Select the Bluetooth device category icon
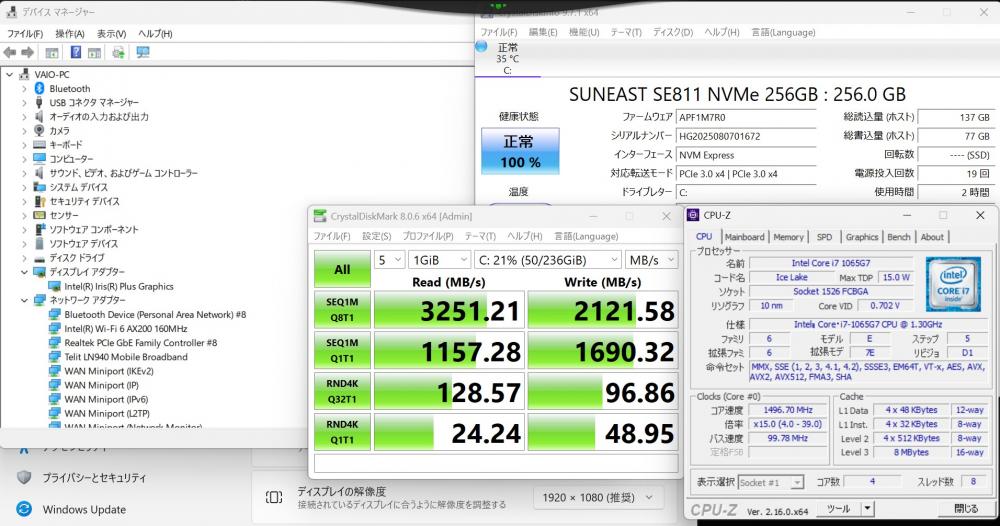The height and width of the screenshot is (526, 1000). coord(39,89)
